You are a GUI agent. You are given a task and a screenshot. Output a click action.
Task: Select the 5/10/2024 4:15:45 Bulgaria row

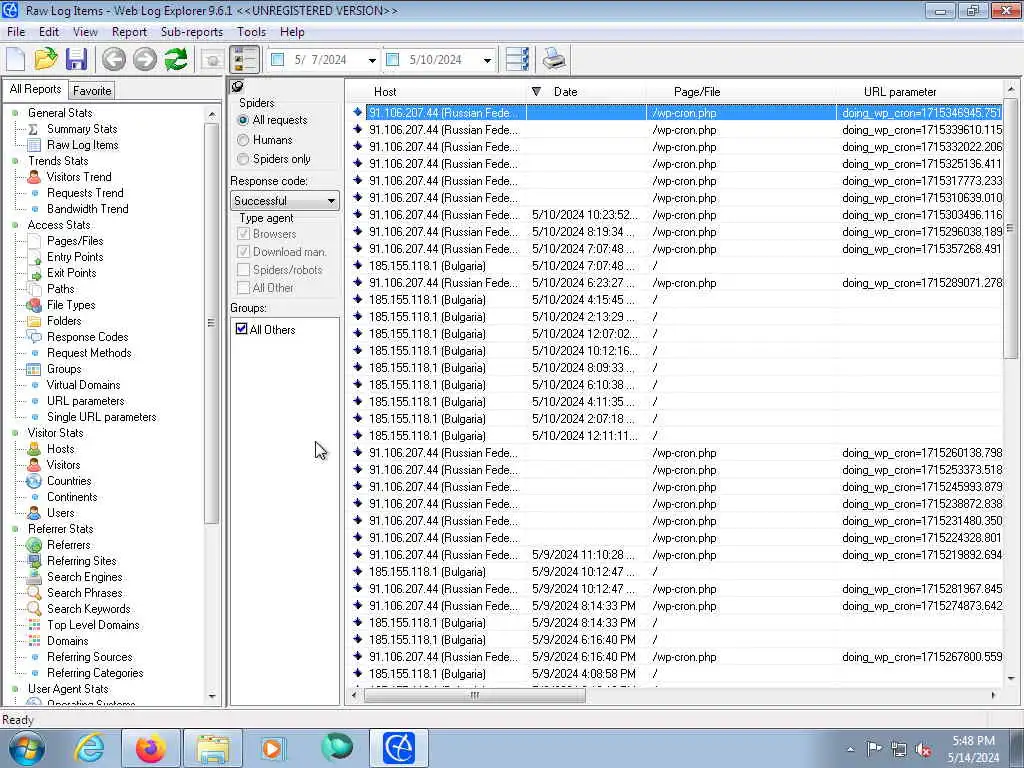tap(676, 300)
